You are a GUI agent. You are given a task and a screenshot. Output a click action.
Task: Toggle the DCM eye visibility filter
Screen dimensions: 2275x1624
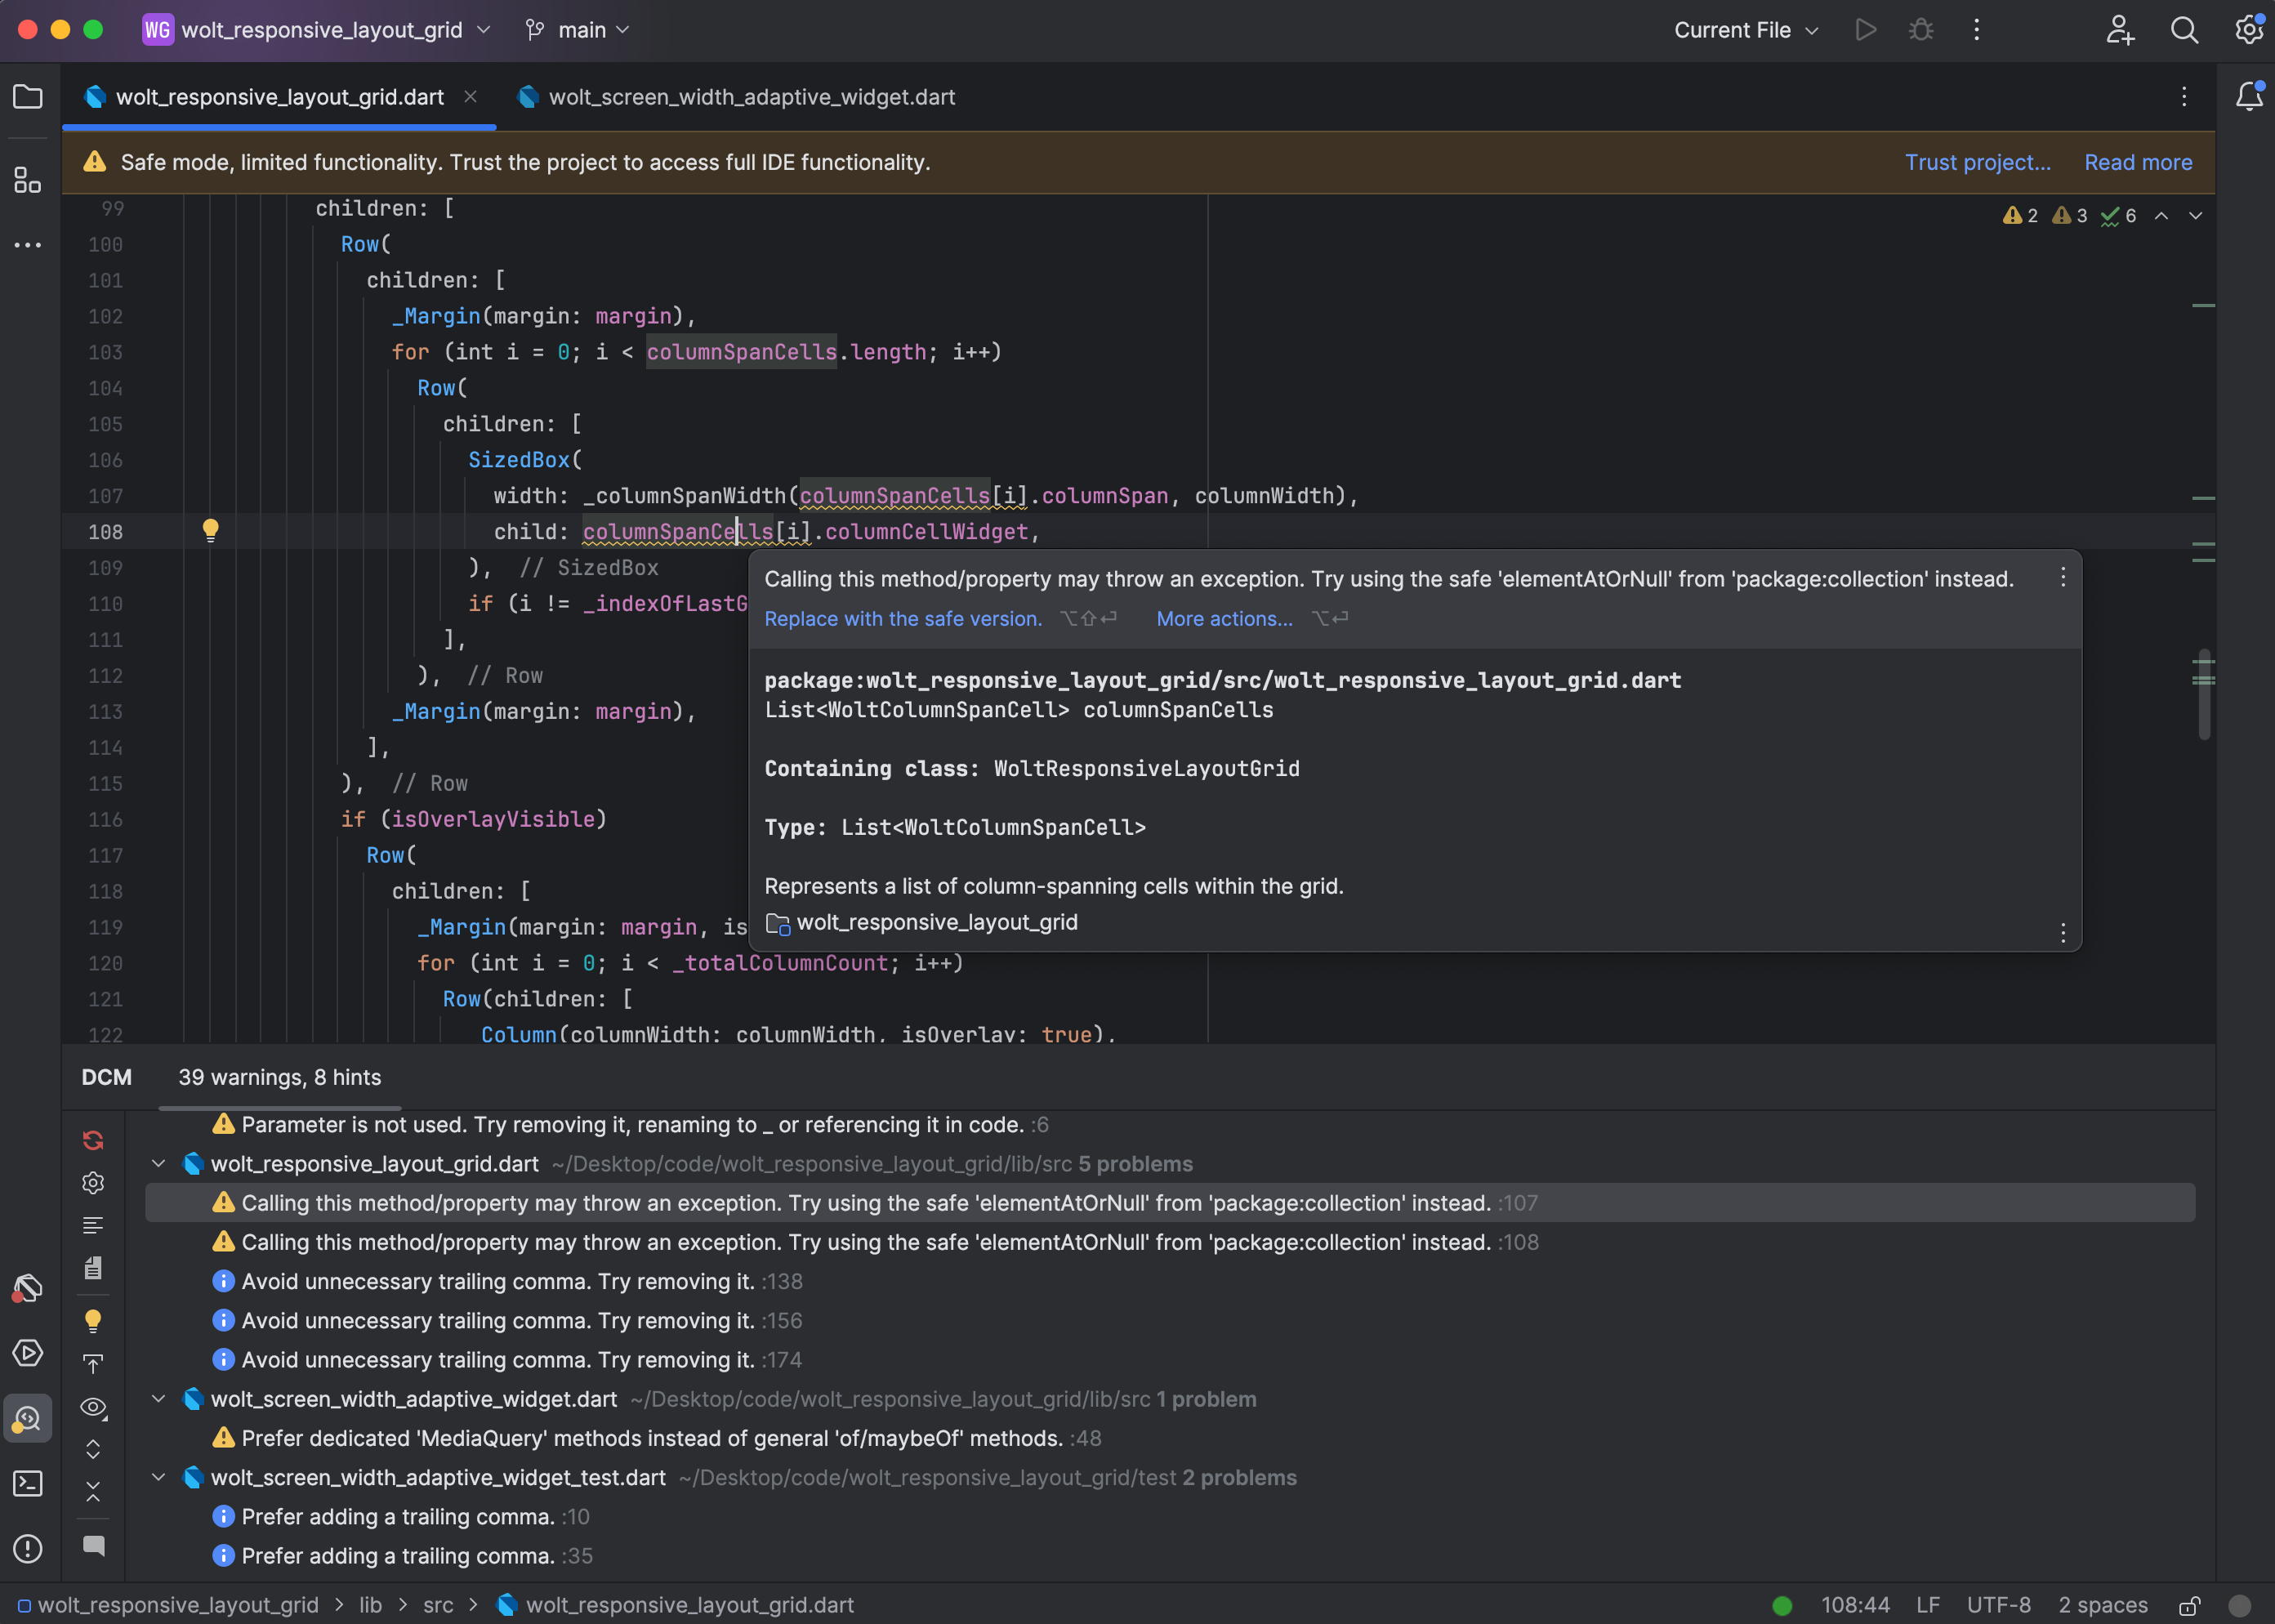93,1407
